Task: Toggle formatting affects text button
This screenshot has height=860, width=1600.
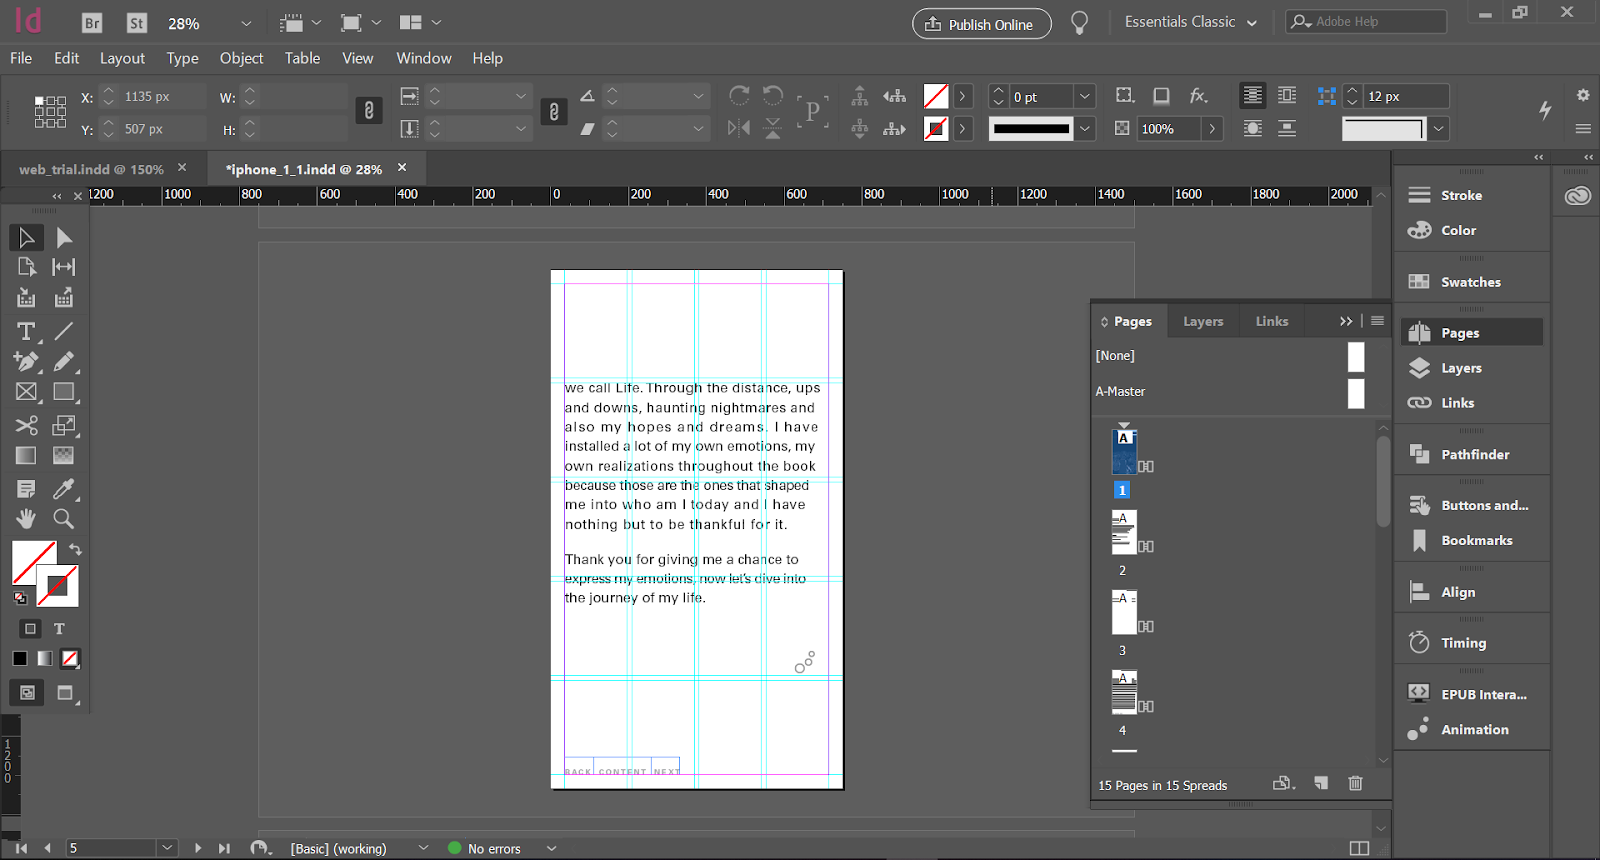Action: [x=59, y=629]
